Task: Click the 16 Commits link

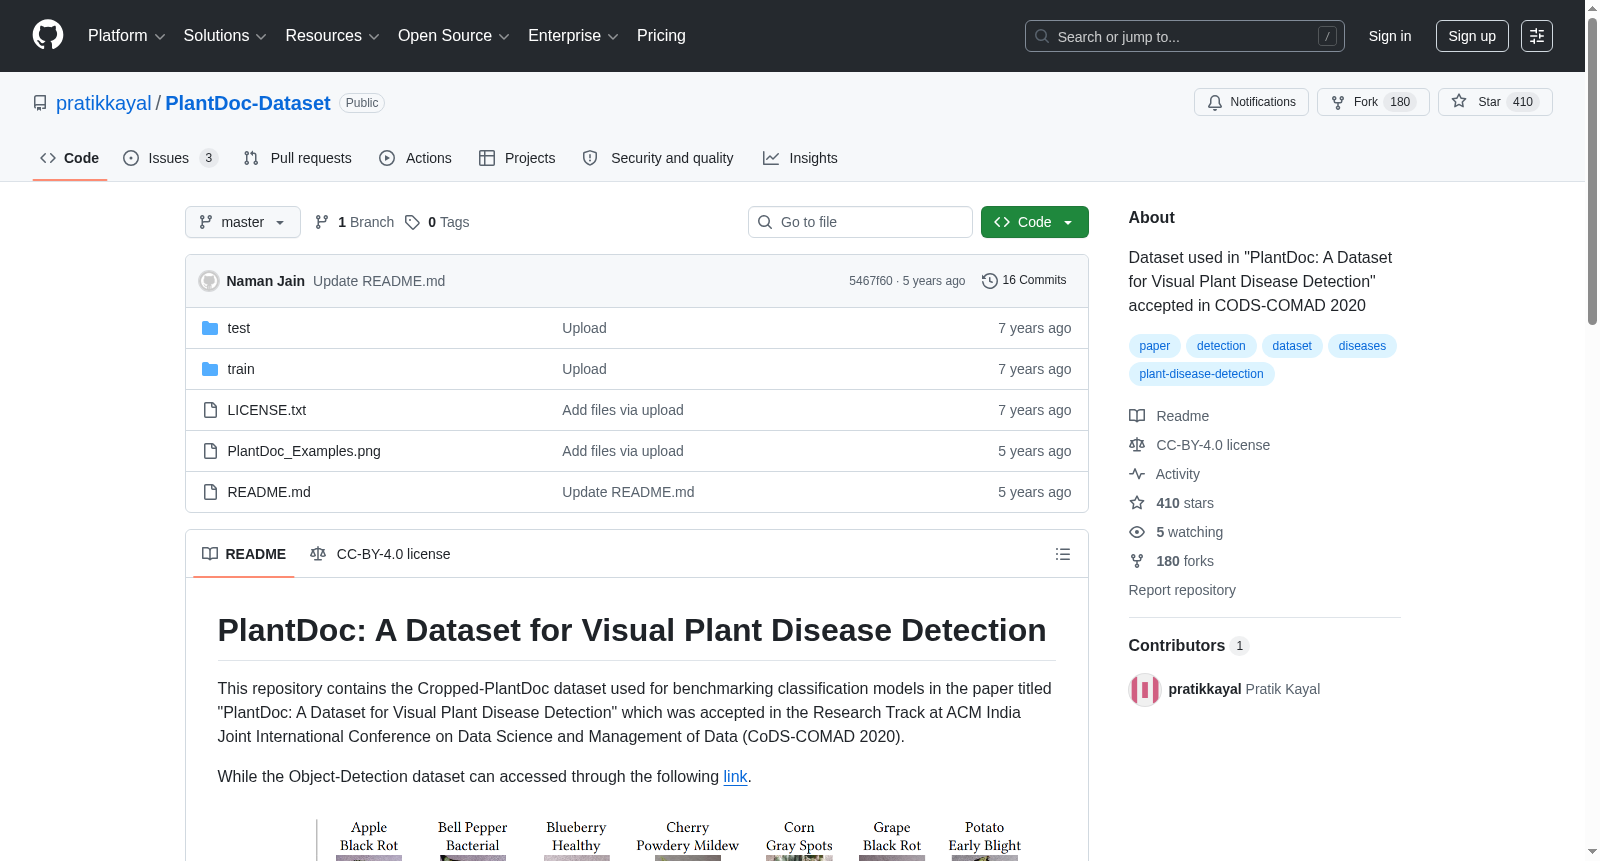Action: point(1025,281)
